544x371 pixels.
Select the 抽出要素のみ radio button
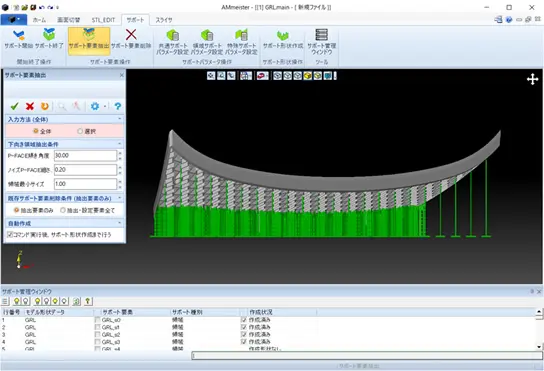click(x=16, y=210)
